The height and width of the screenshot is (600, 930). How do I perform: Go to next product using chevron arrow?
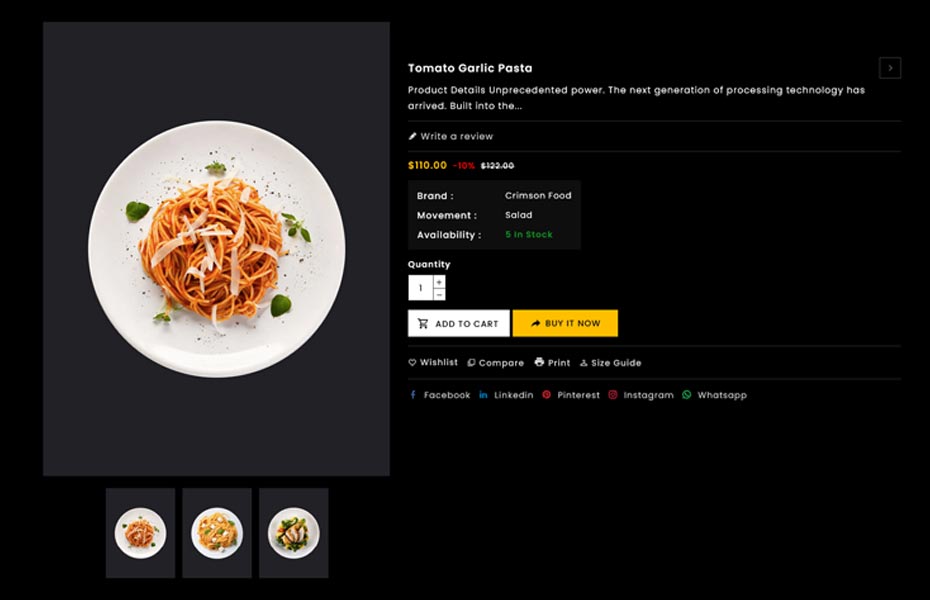click(890, 68)
